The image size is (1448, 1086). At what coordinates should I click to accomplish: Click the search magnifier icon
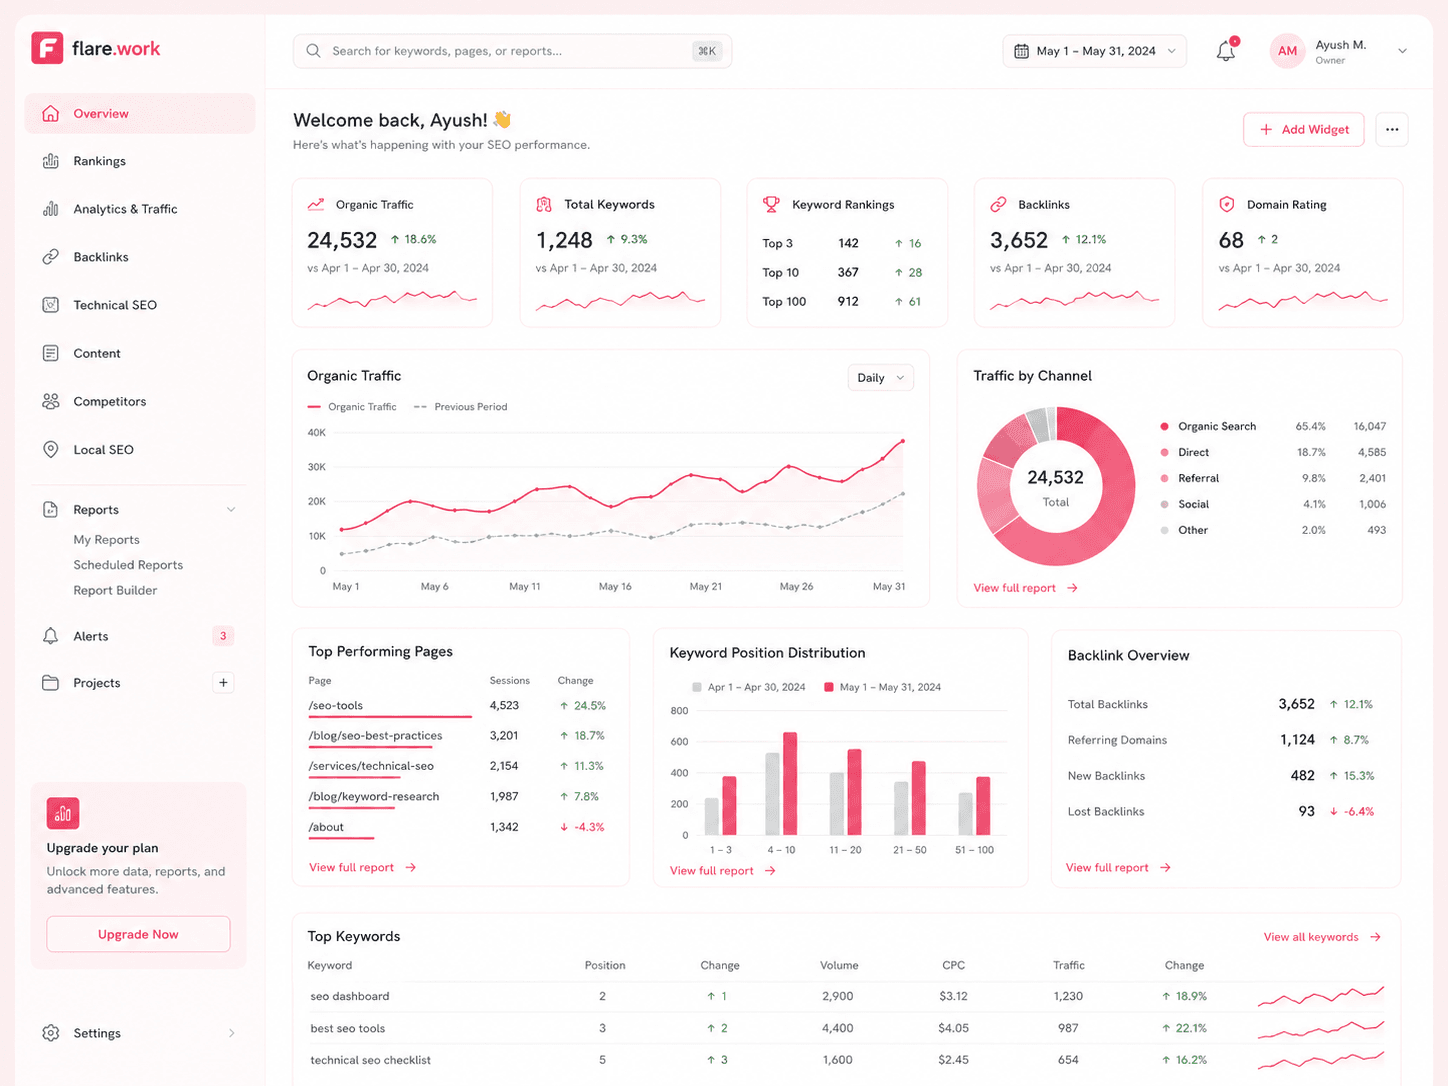(313, 51)
